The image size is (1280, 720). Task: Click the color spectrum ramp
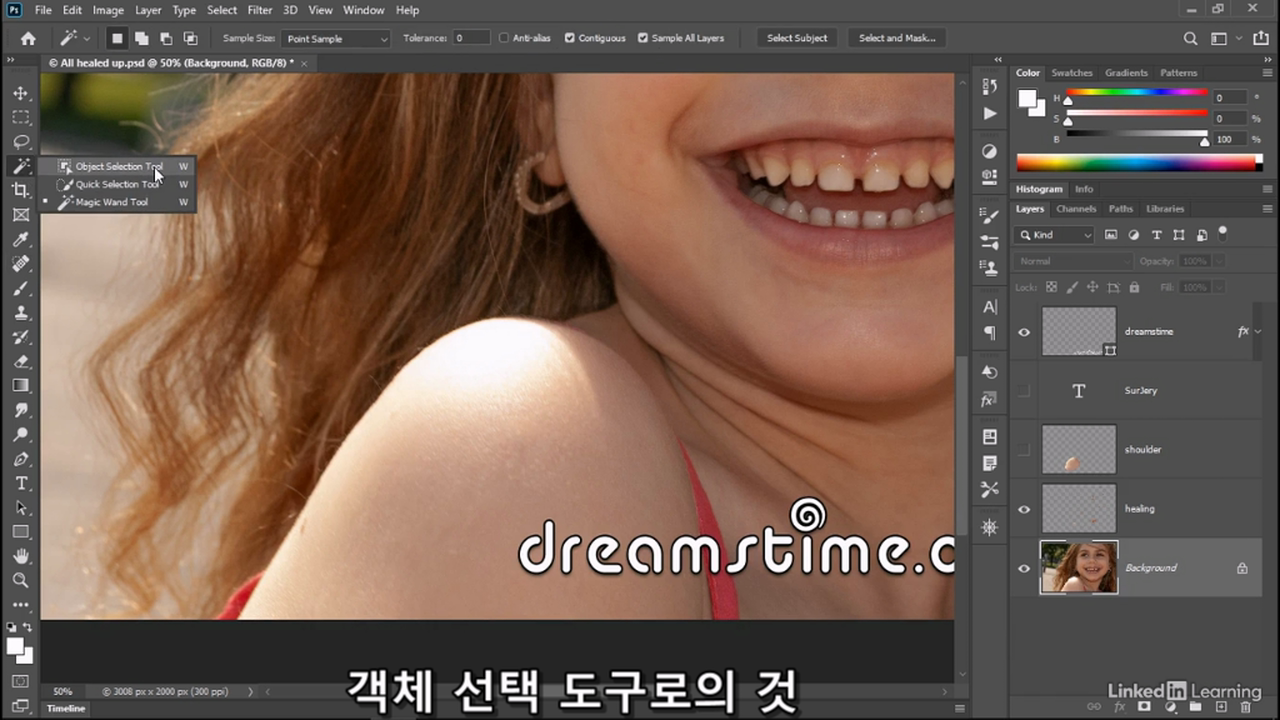[1139, 162]
